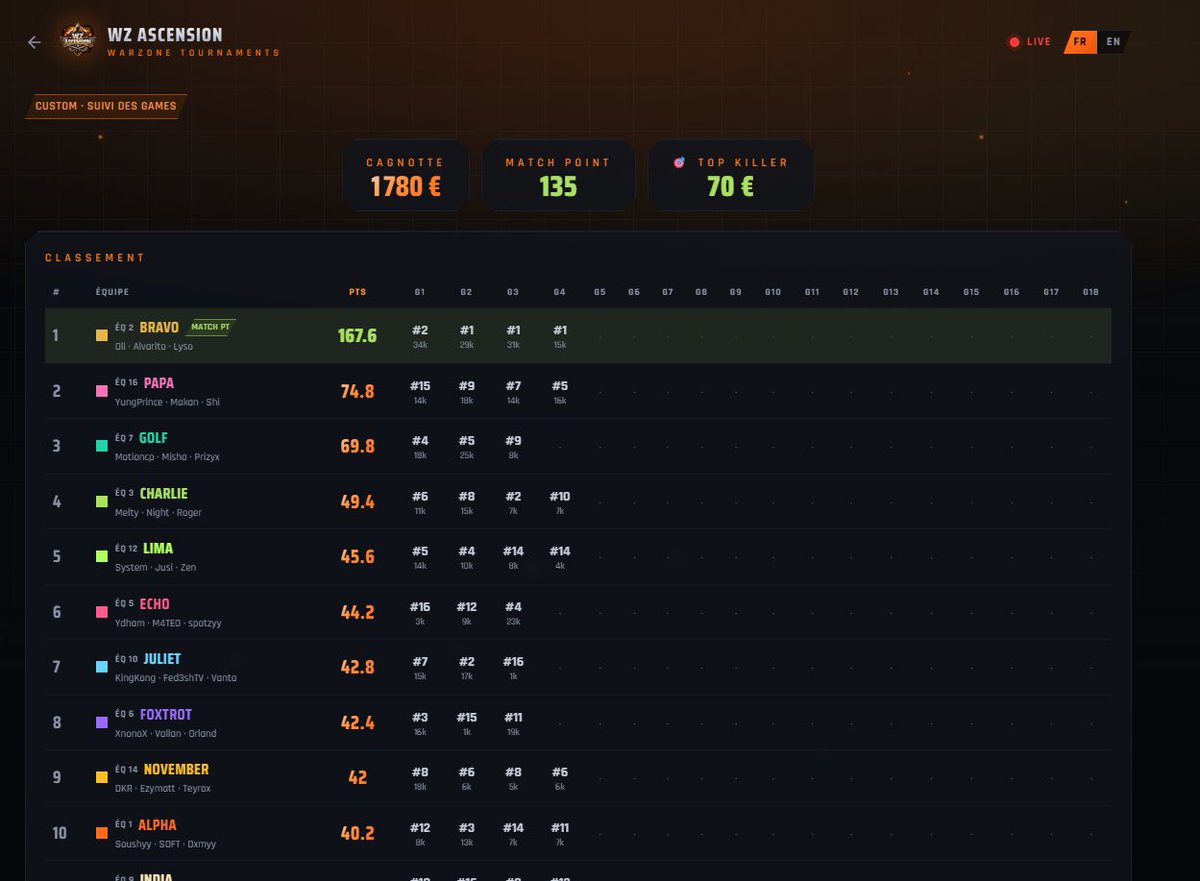The width and height of the screenshot is (1200, 881).
Task: Click November's score 42
Action: coord(357,777)
